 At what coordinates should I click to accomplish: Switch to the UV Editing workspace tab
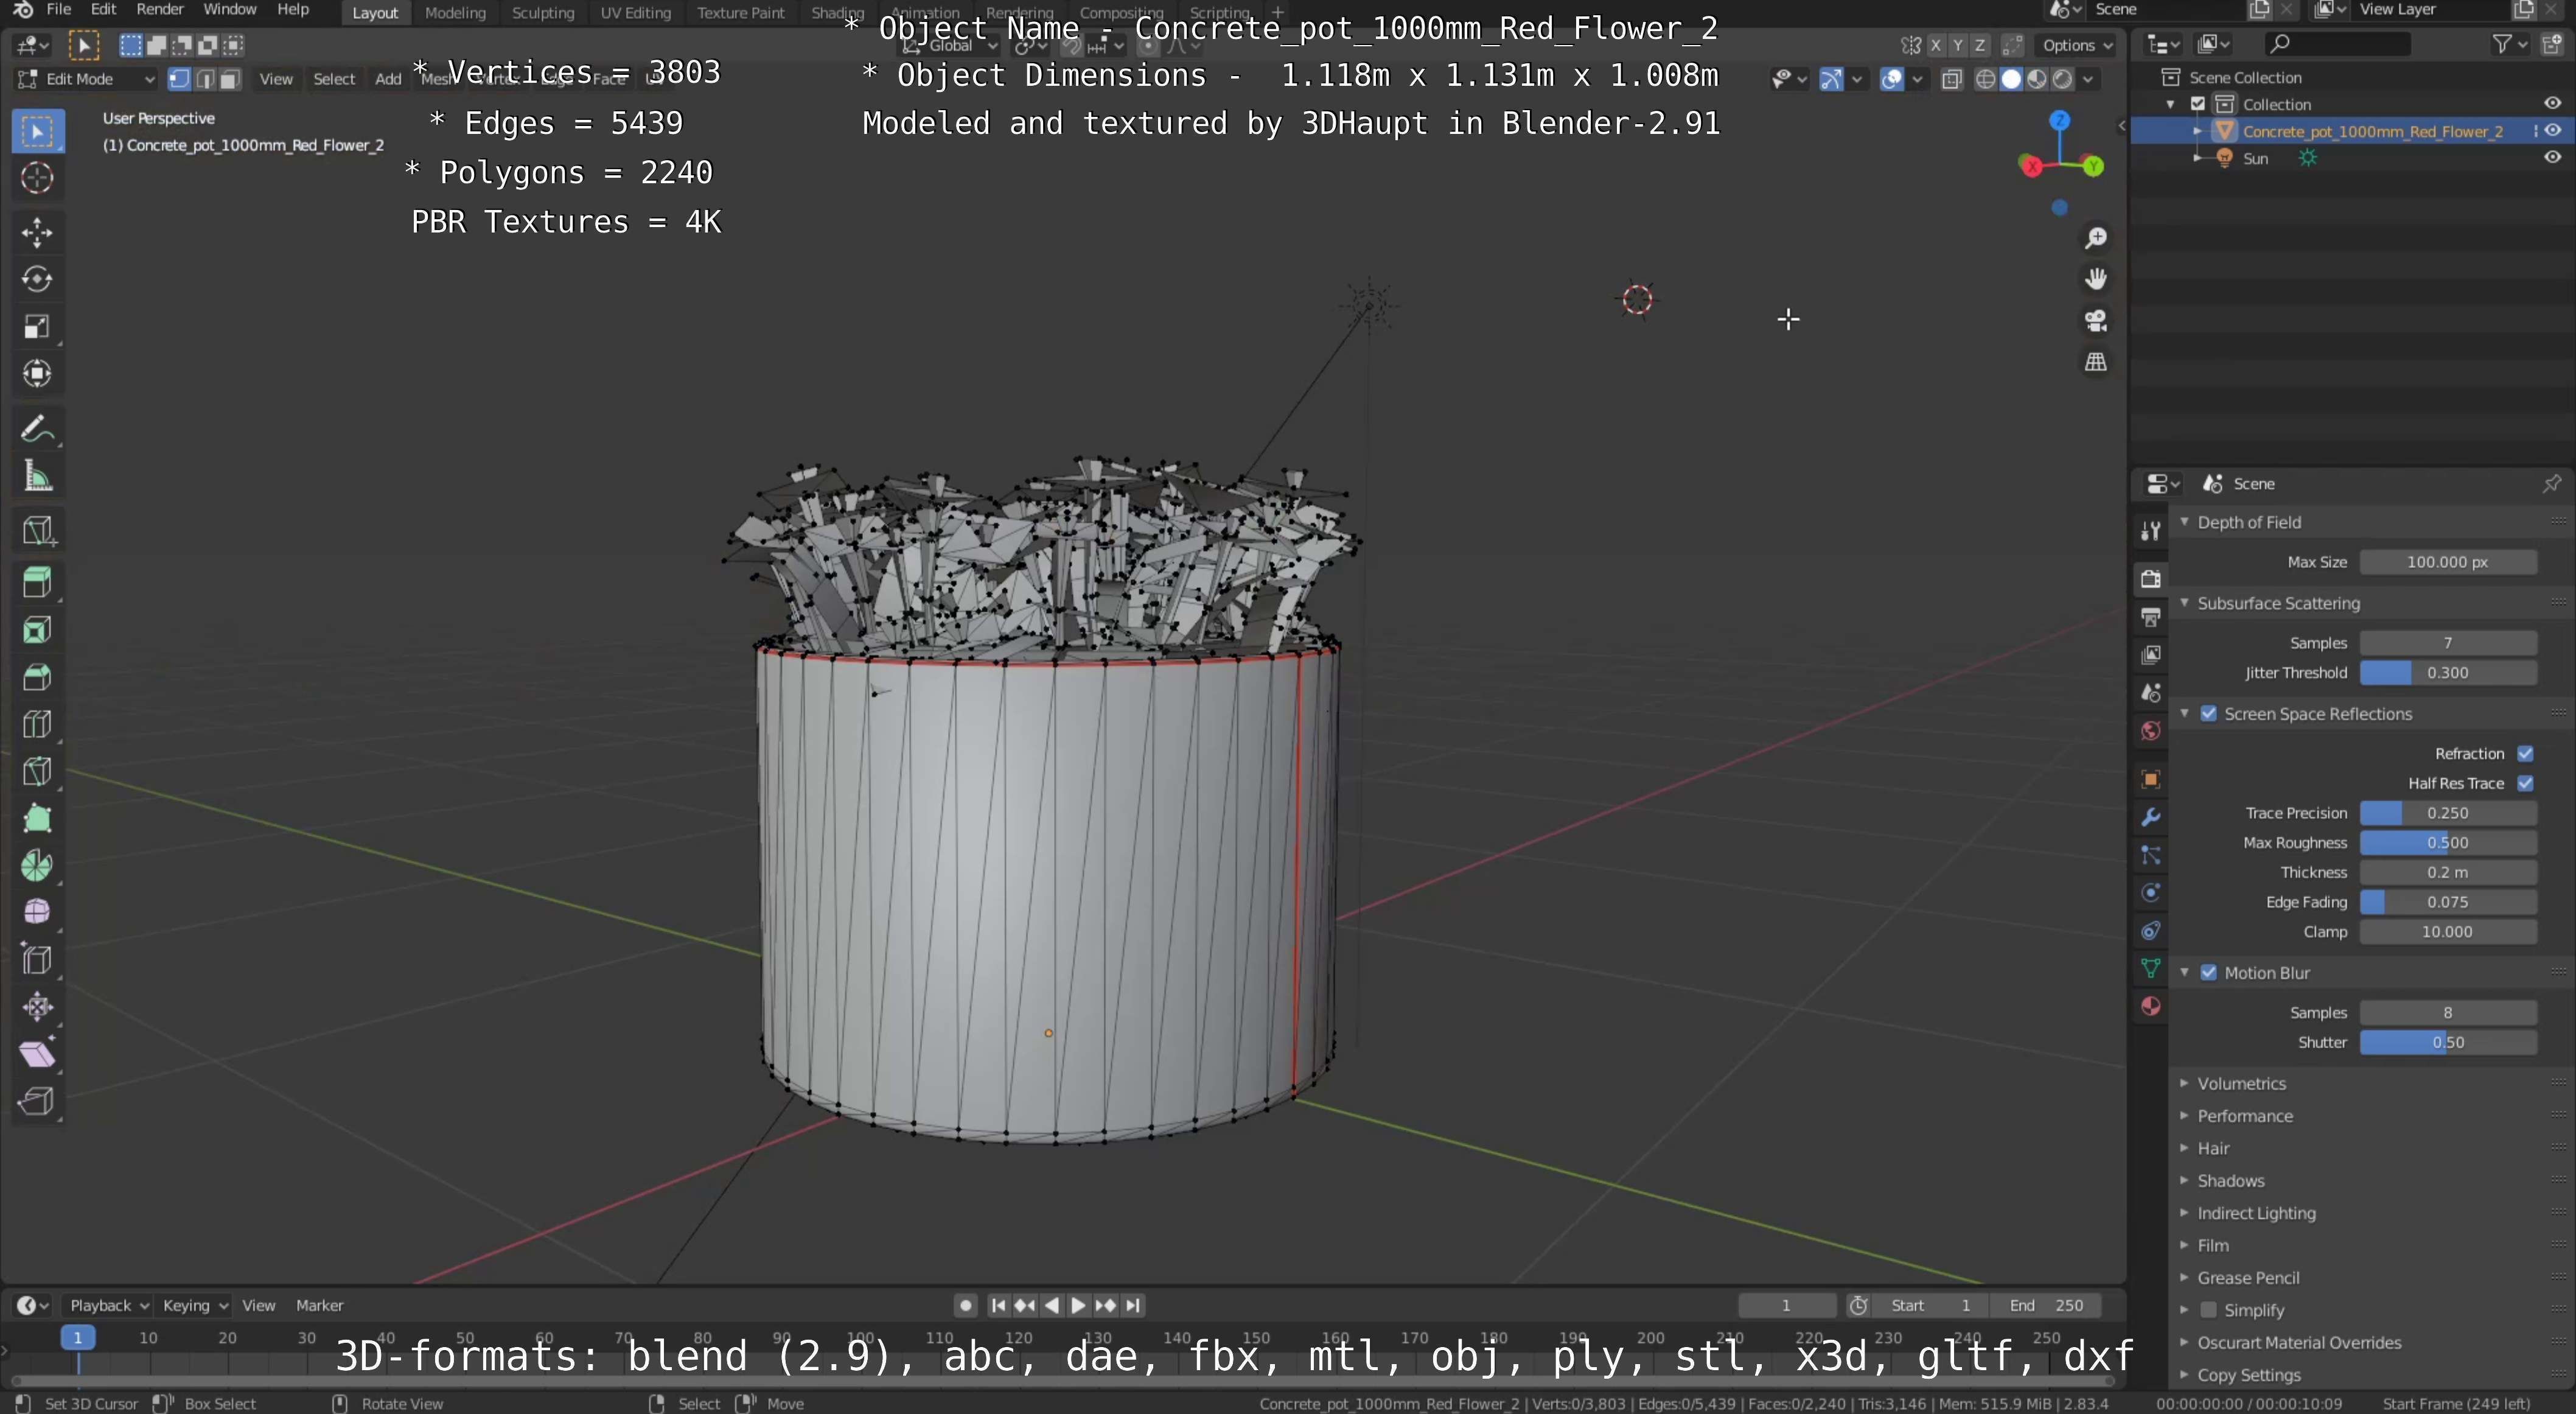(x=635, y=12)
